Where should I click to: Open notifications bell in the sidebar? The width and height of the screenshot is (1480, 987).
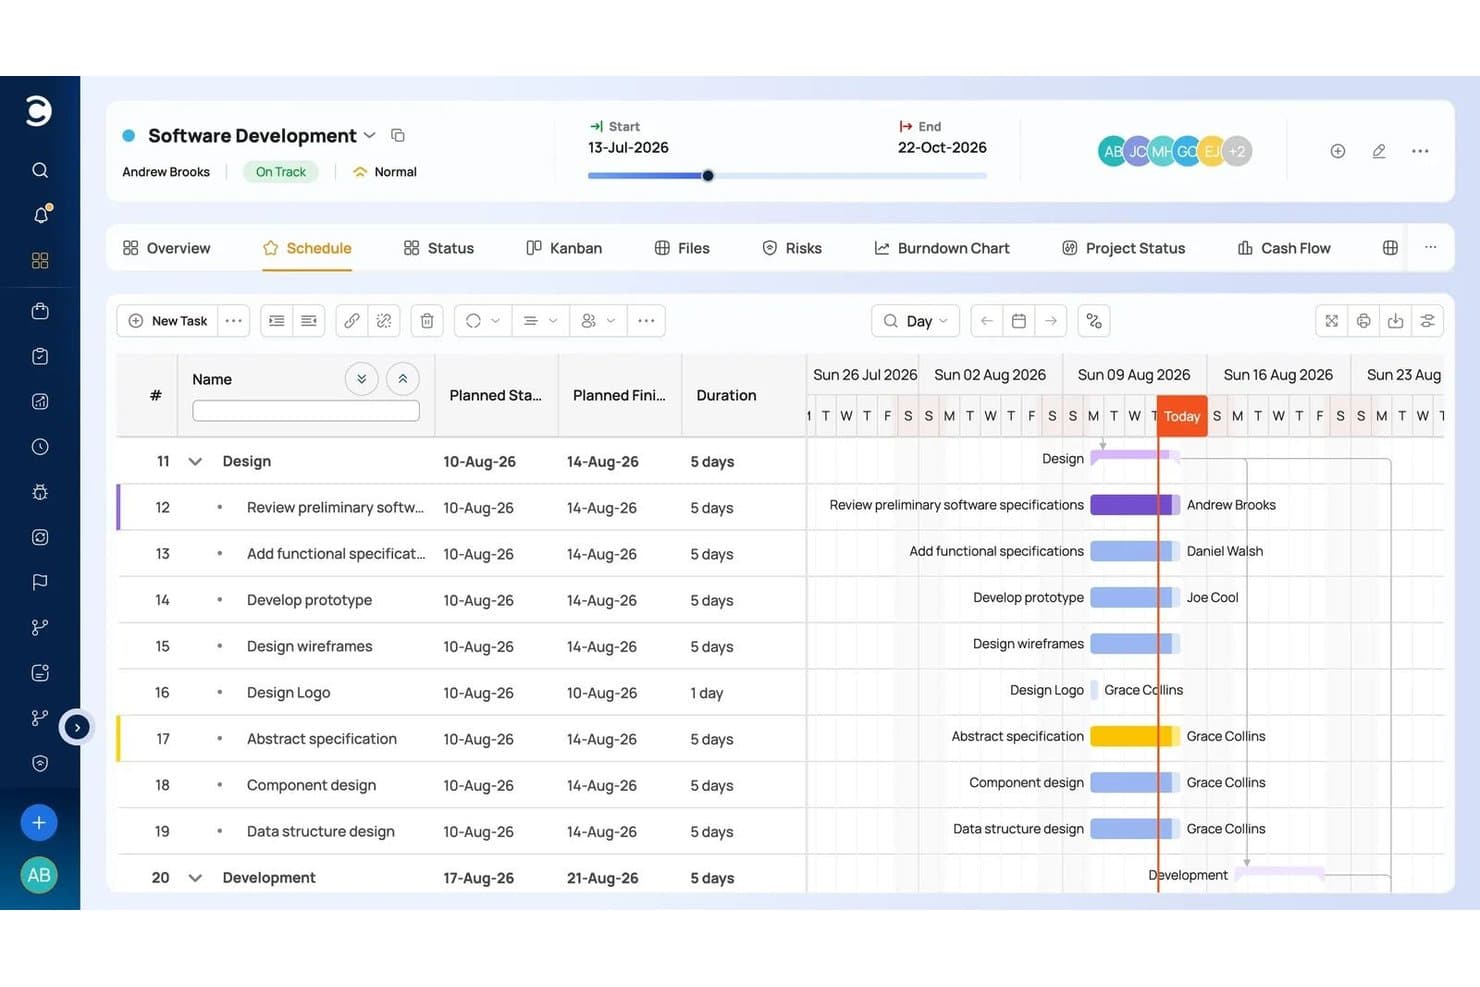pyautogui.click(x=40, y=215)
